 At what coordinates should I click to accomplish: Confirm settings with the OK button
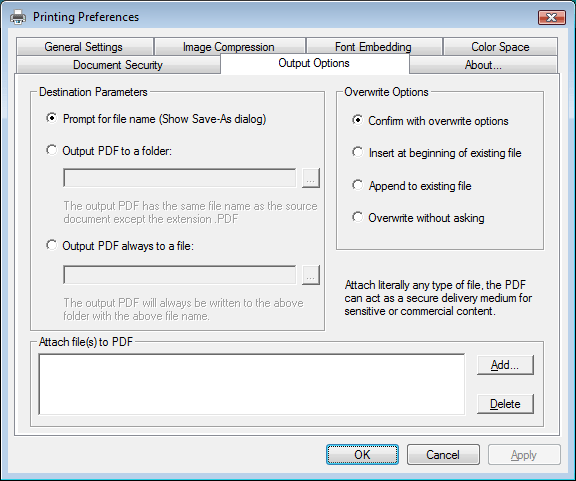[x=362, y=455]
